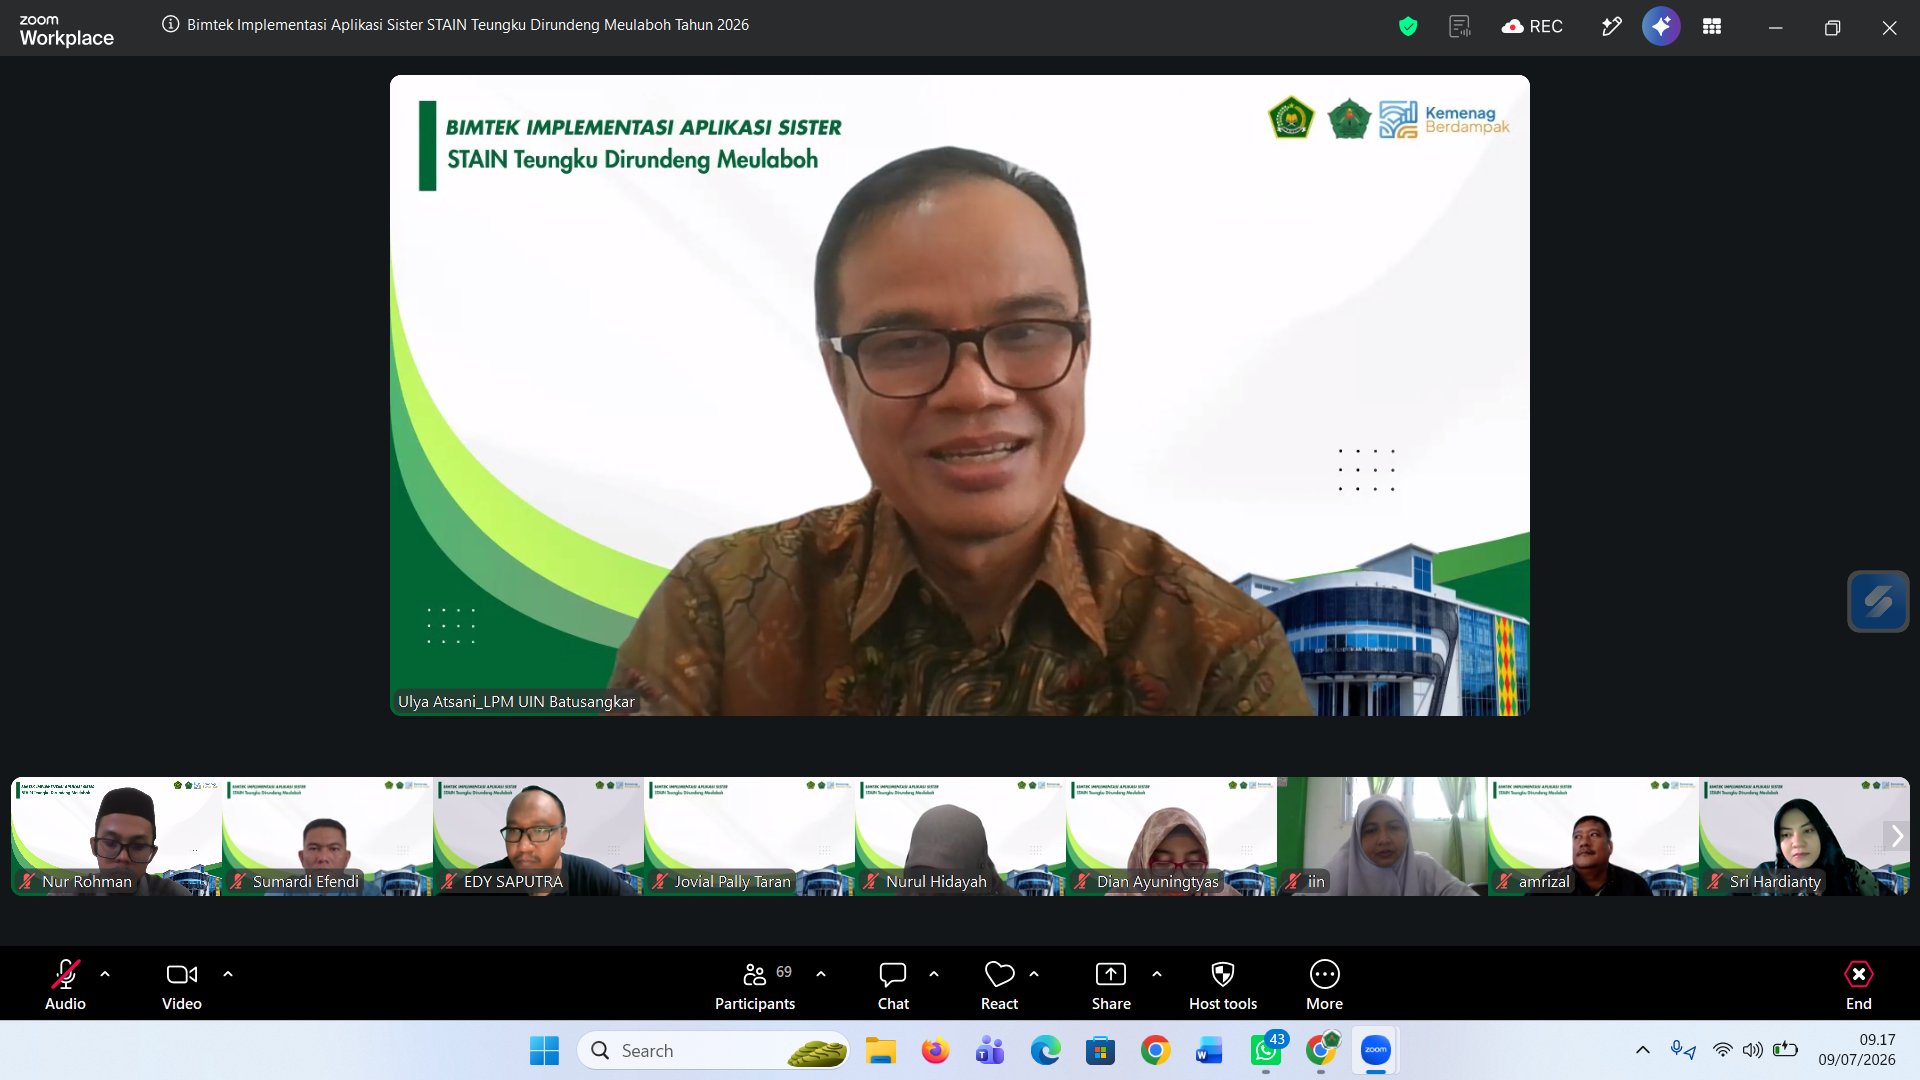This screenshot has width=1920, height=1080.
Task: Expand audio options caret next to Audio
Action: [x=105, y=974]
